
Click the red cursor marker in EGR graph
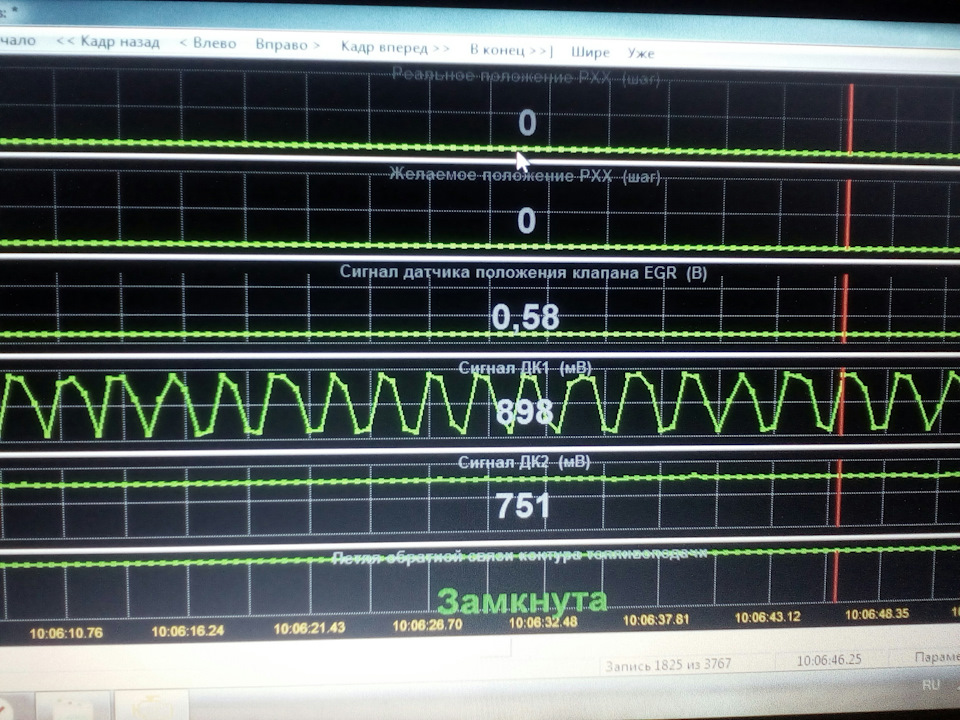(845, 309)
